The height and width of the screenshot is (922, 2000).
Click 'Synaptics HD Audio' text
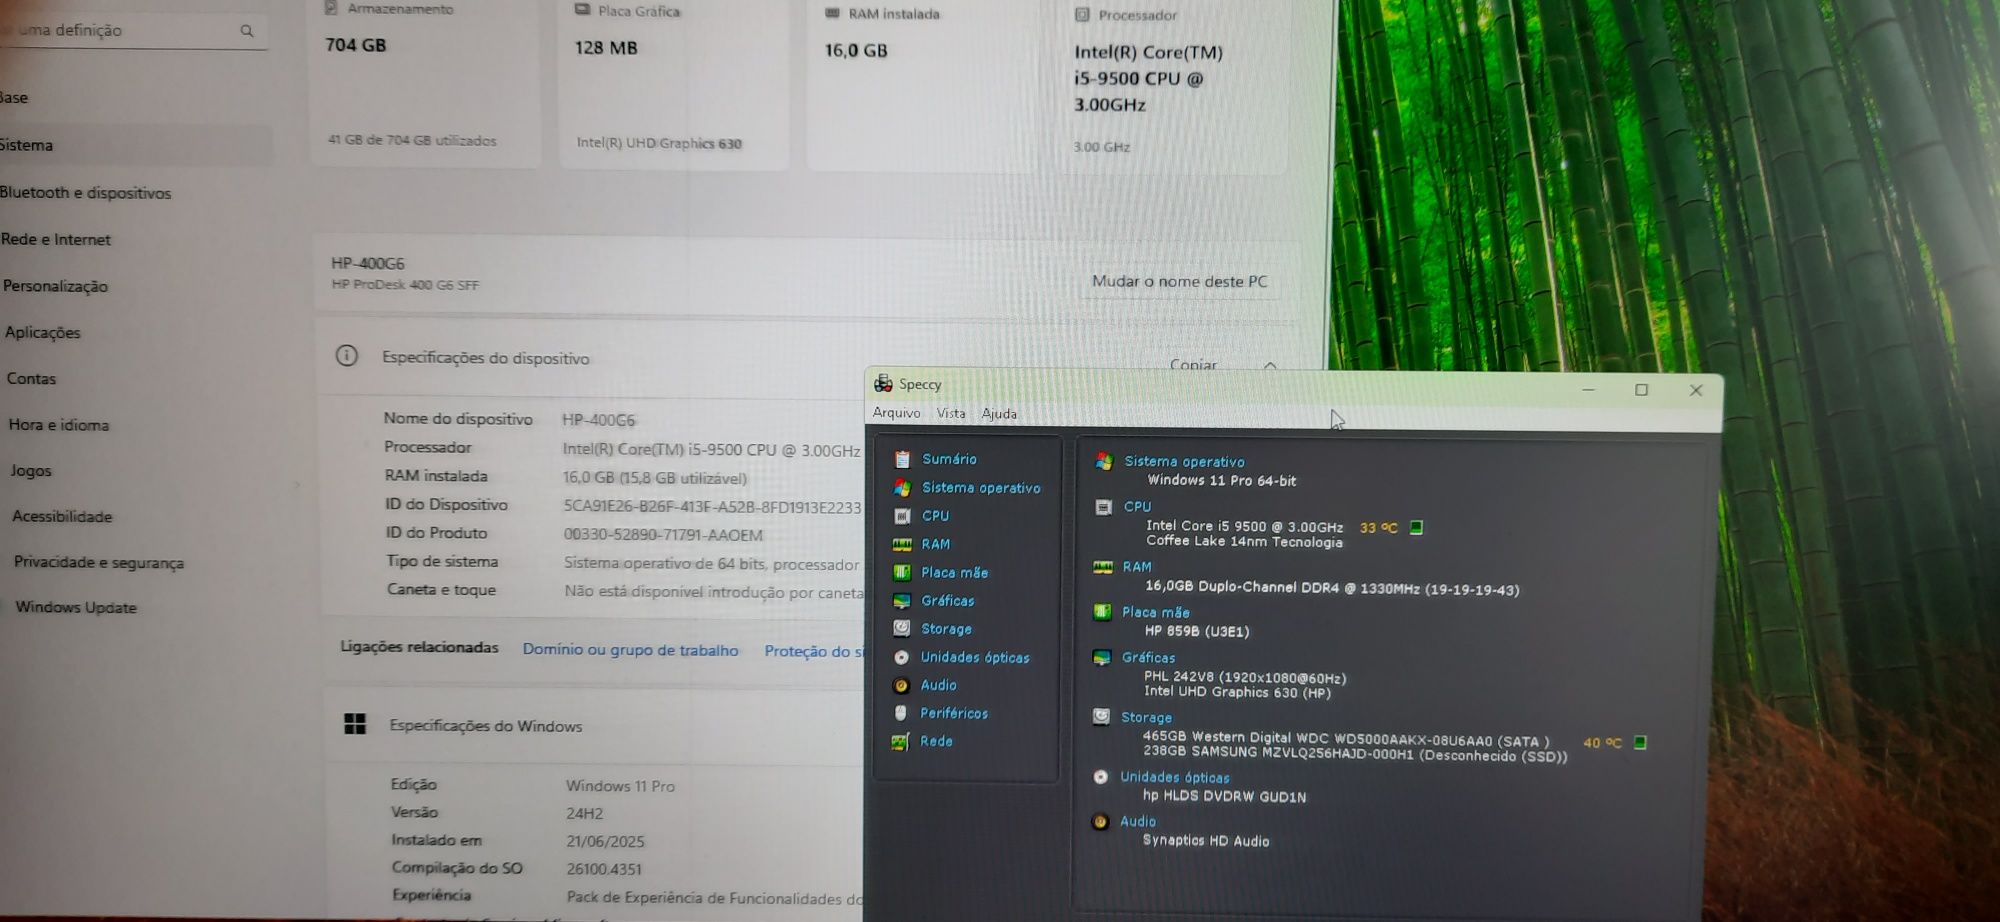point(1206,840)
